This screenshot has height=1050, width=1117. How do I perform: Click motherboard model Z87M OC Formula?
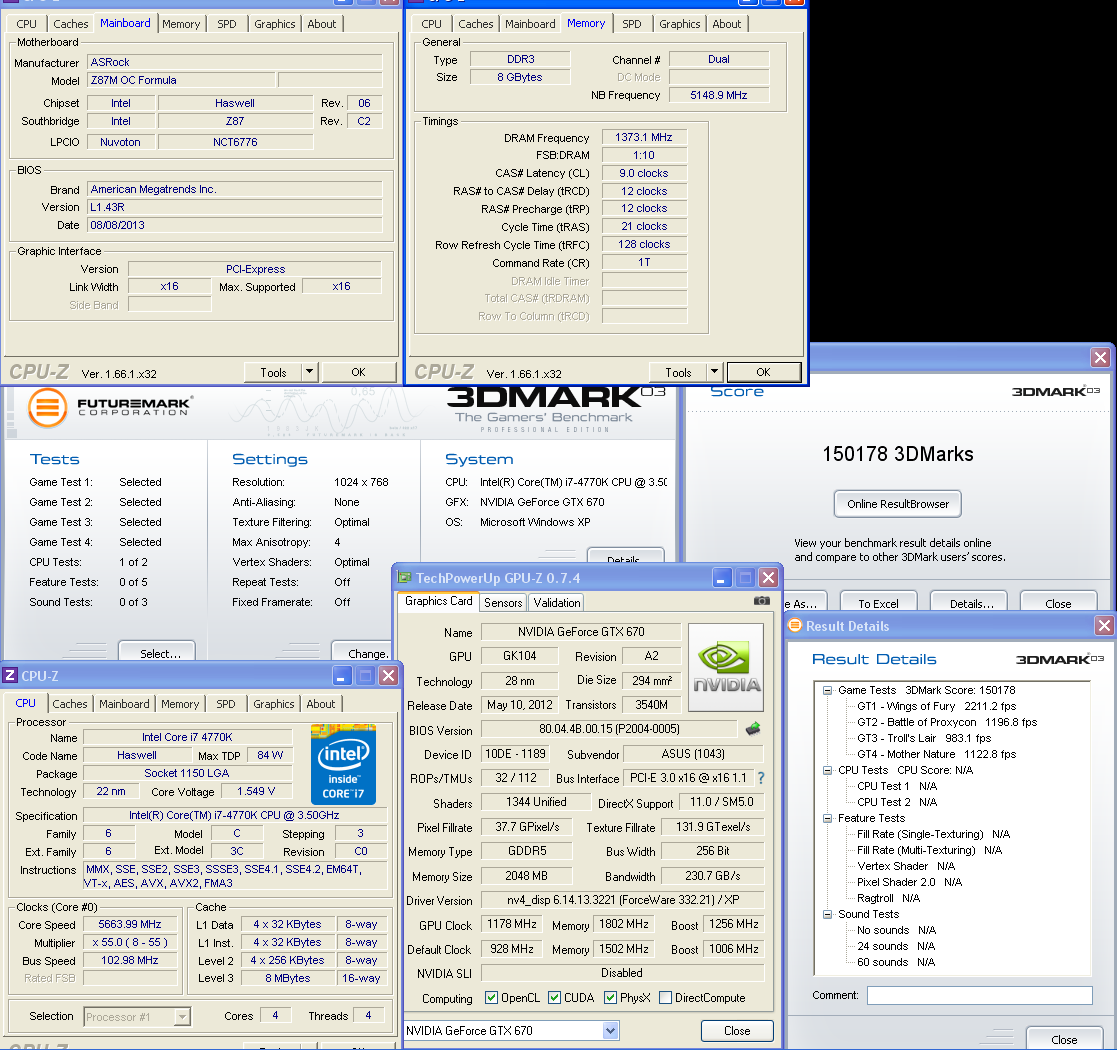pyautogui.click(x=181, y=80)
